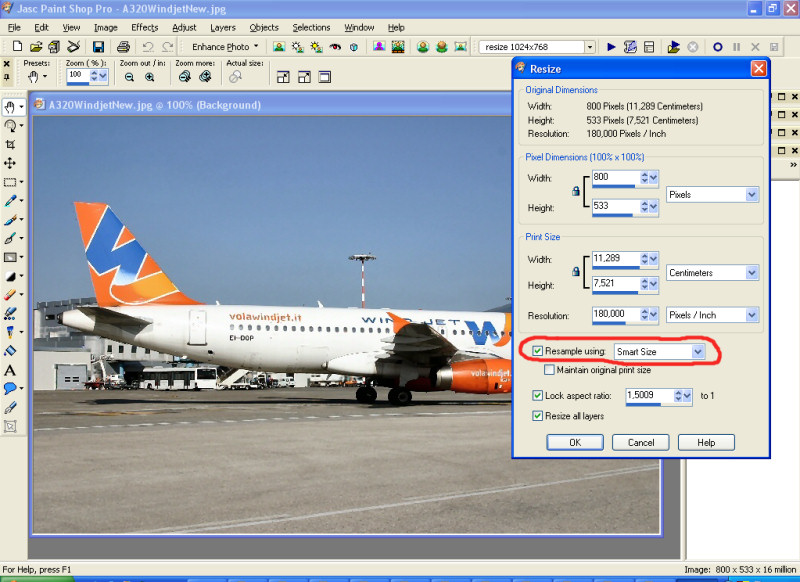Select the Dropper tool

click(x=10, y=201)
